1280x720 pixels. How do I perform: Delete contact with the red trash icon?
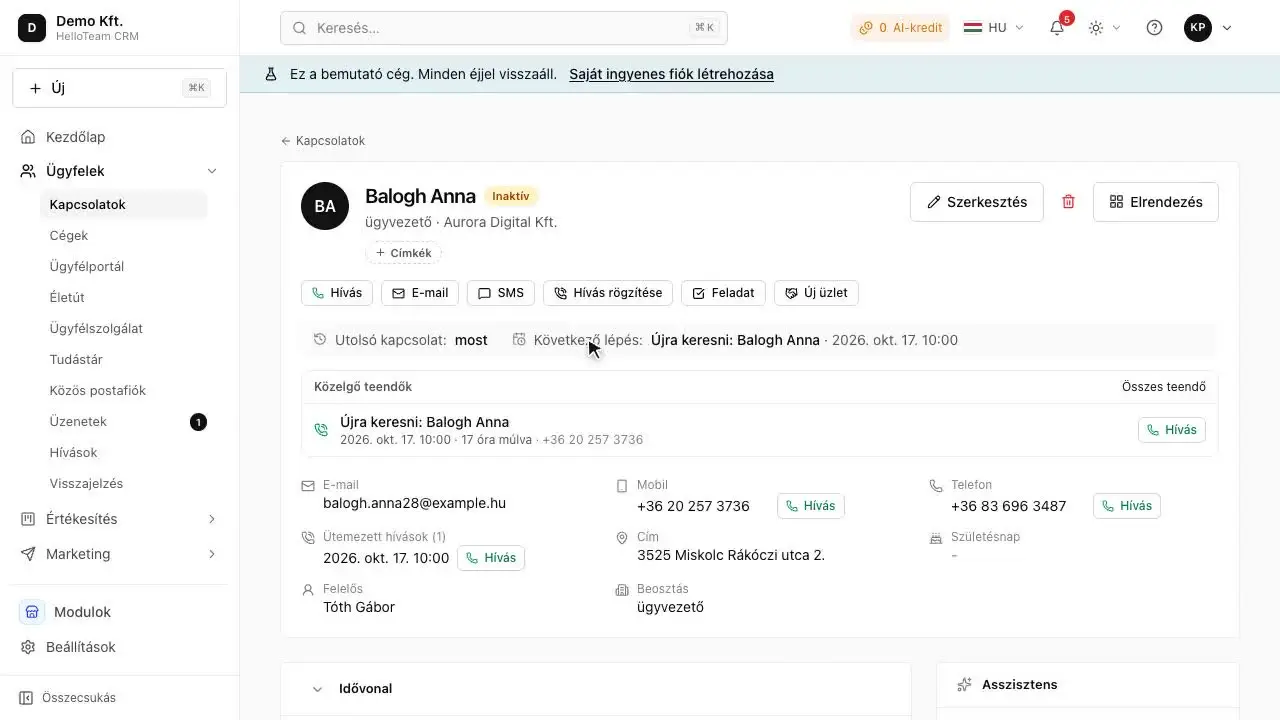point(1068,202)
